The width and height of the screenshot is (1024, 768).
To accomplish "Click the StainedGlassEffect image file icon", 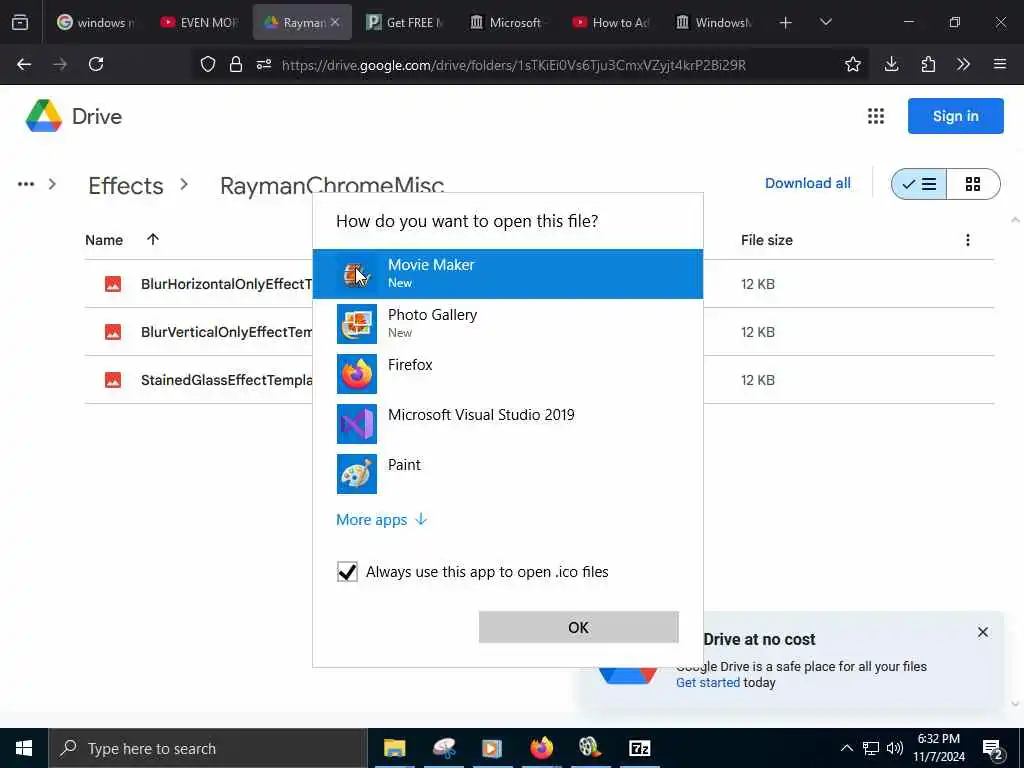I will 113,379.
